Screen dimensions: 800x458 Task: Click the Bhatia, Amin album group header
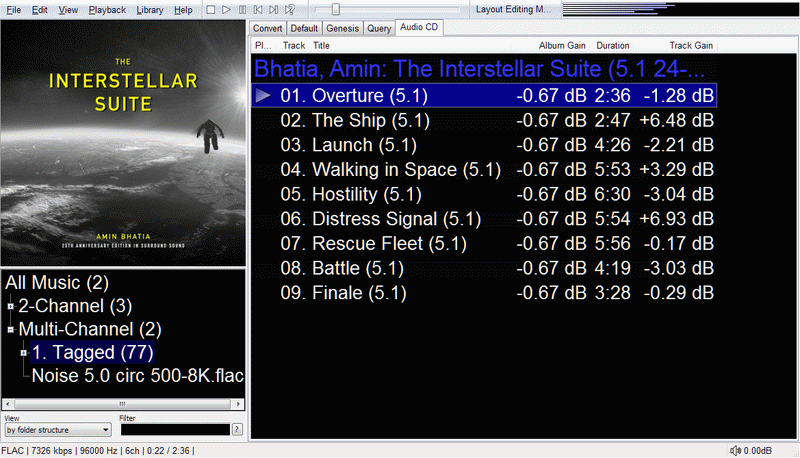coord(480,69)
